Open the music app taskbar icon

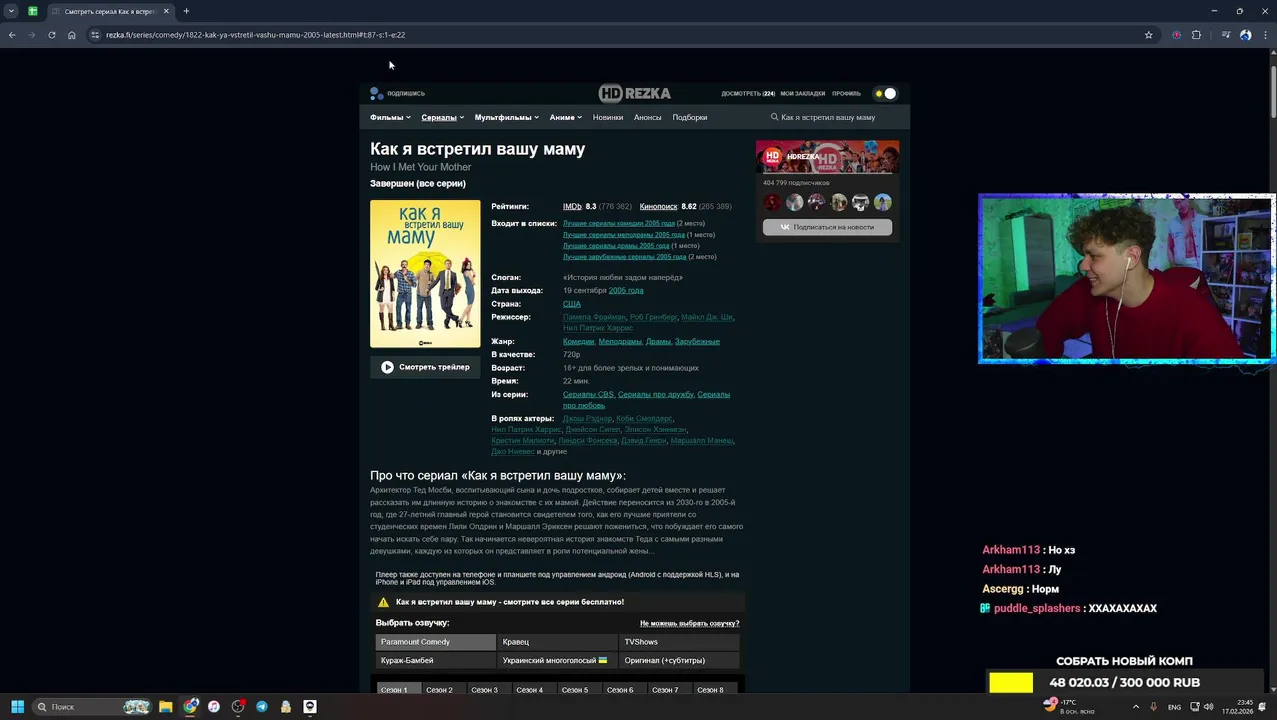coord(214,707)
